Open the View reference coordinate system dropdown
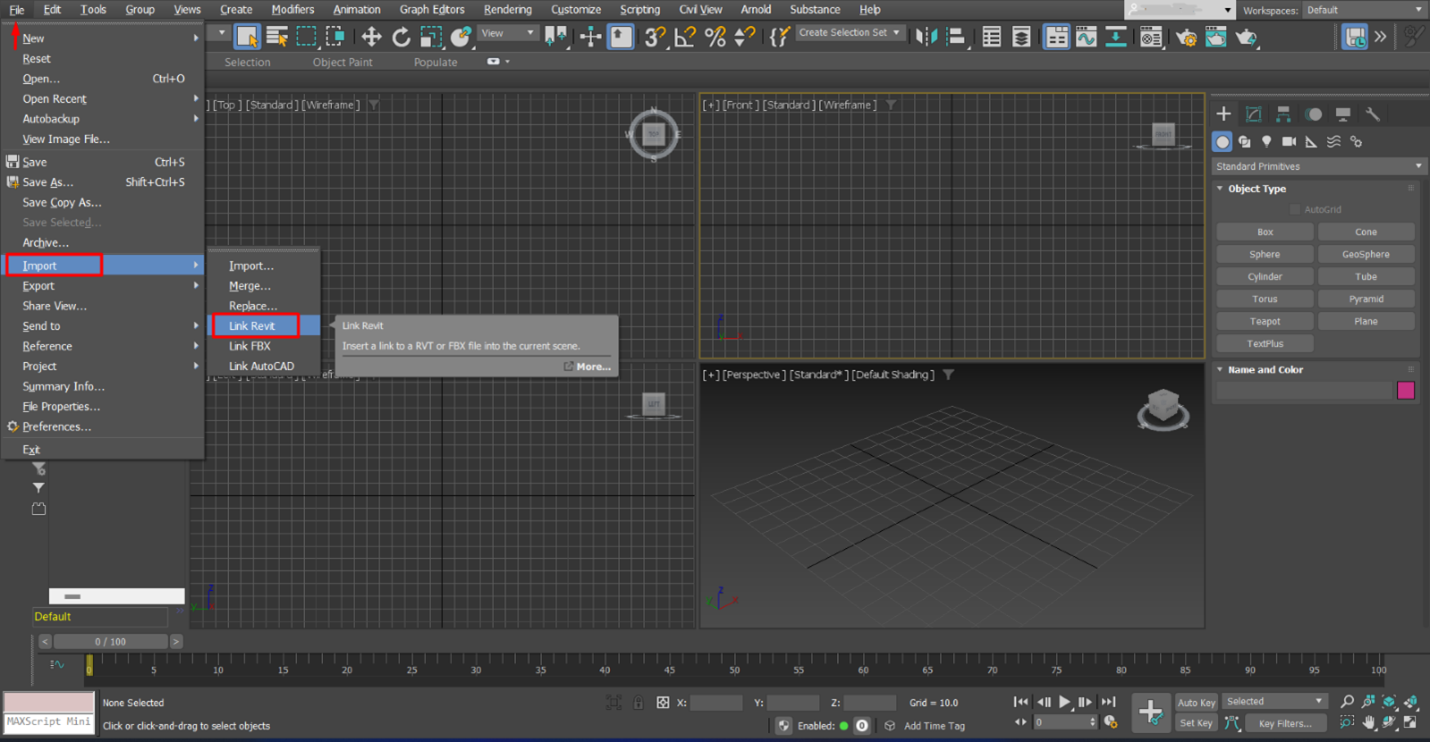This screenshot has height=742, width=1430. (508, 31)
